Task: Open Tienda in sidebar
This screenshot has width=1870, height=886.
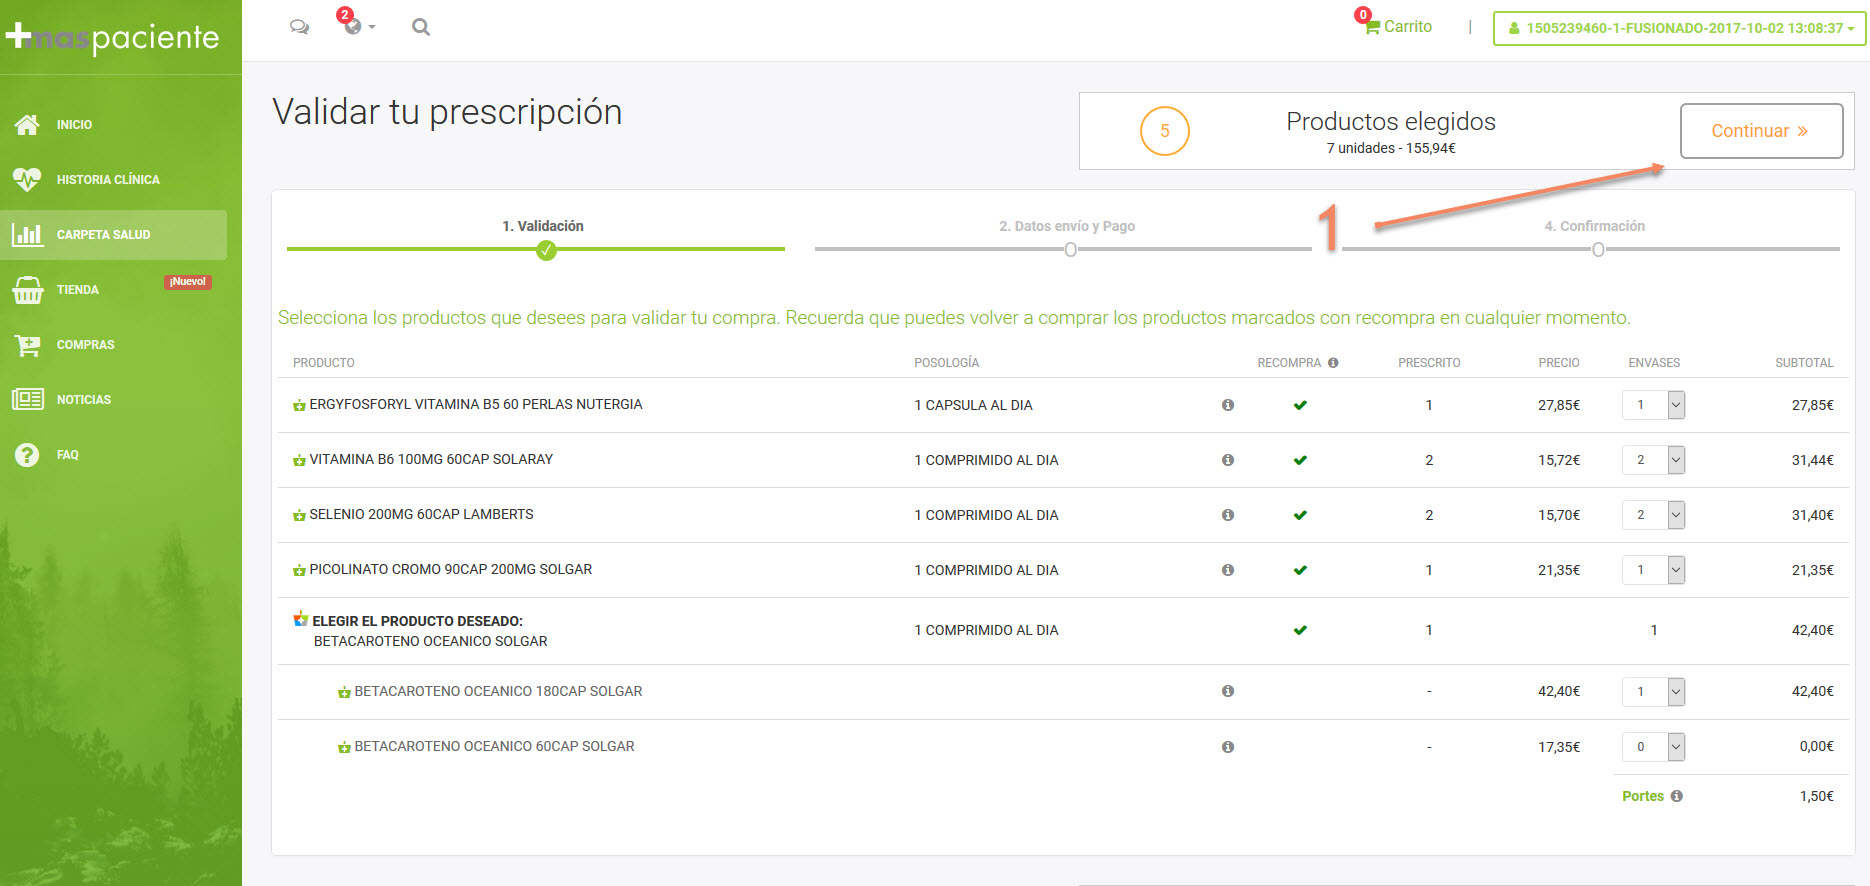Action: 78,290
